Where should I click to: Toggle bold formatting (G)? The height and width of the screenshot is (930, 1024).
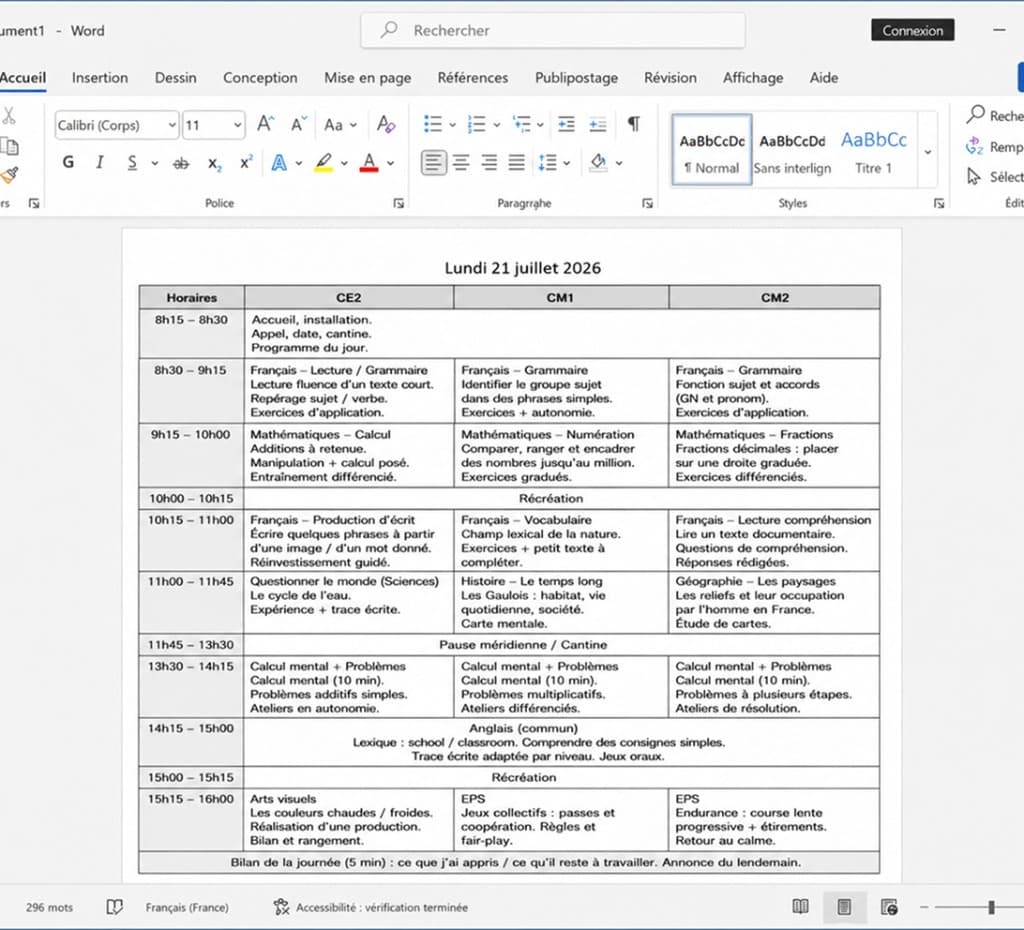pyautogui.click(x=68, y=162)
